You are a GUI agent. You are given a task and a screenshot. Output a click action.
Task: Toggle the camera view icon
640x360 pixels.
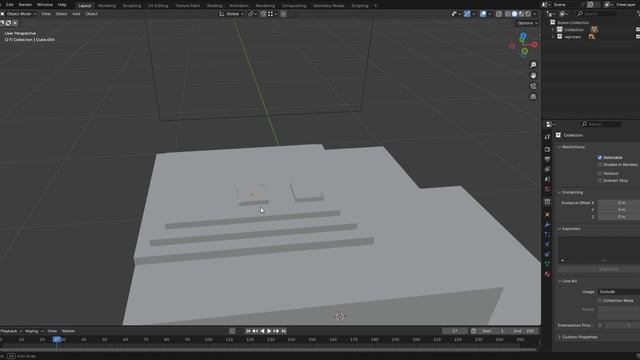[x=533, y=86]
